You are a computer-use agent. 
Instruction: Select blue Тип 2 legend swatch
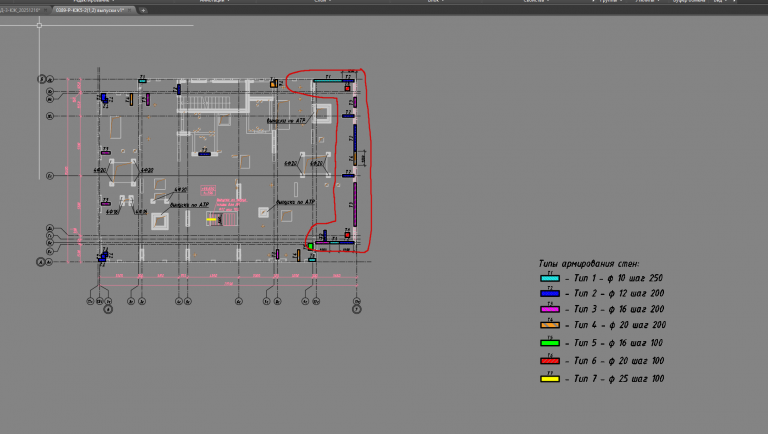pos(549,294)
